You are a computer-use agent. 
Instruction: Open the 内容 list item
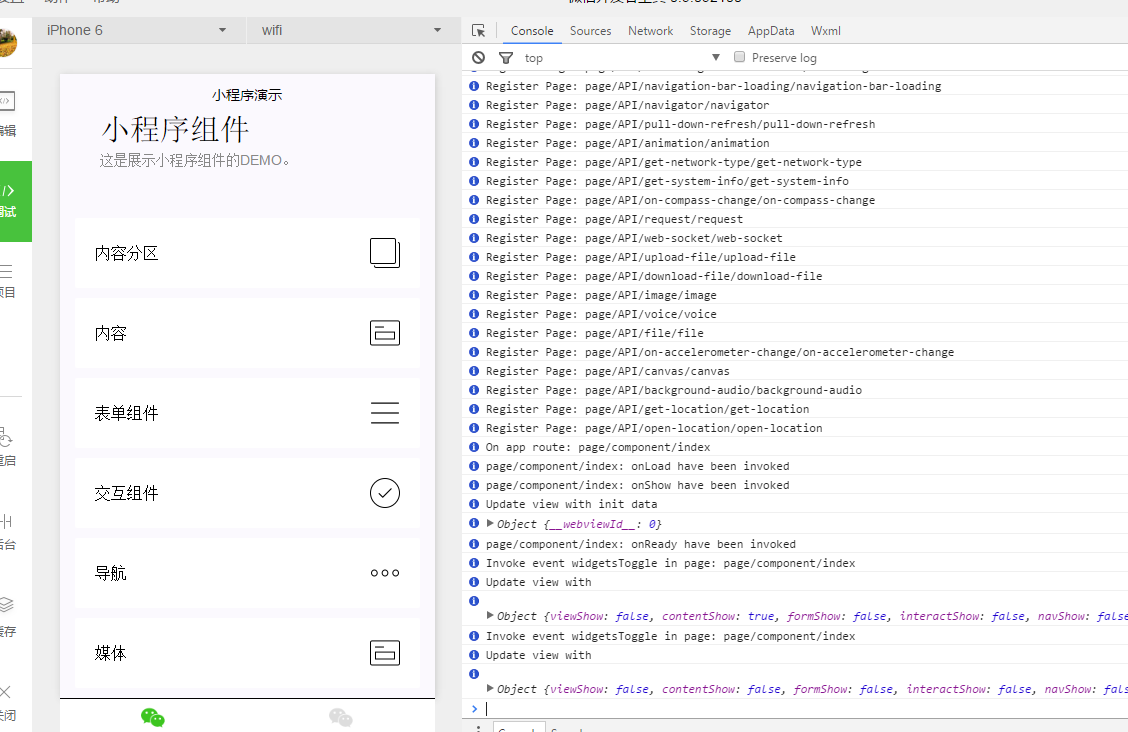[247, 333]
